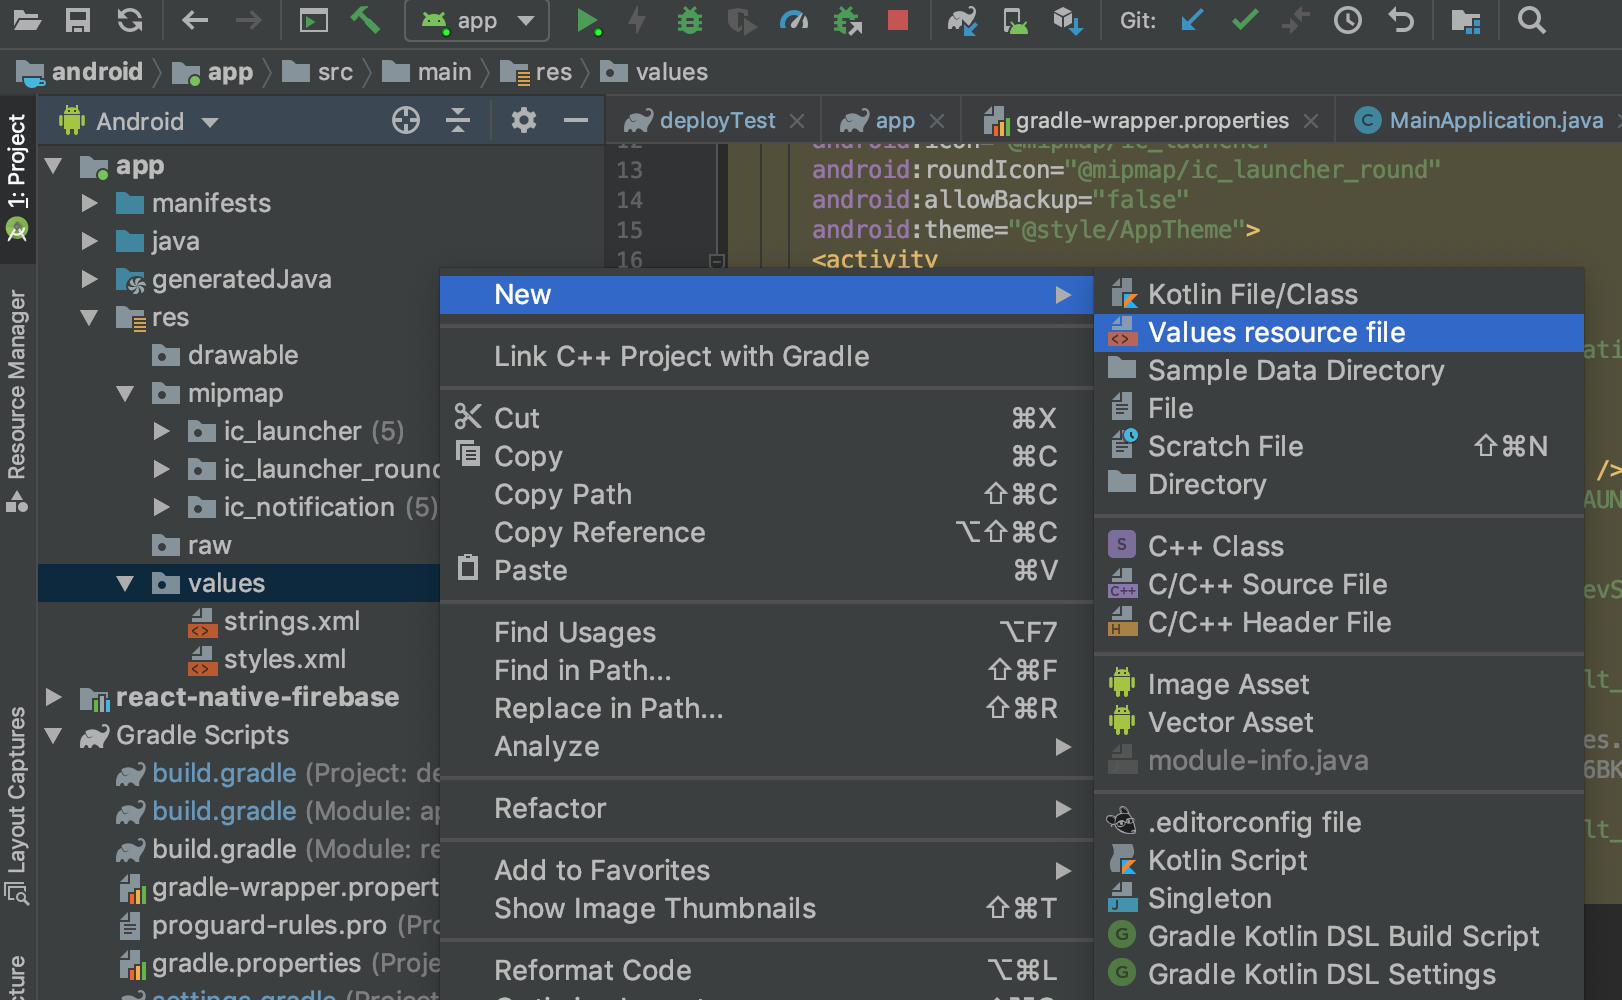The image size is (1622, 1000).
Task: Open the SDK Manager icon
Action: tap(1068, 20)
